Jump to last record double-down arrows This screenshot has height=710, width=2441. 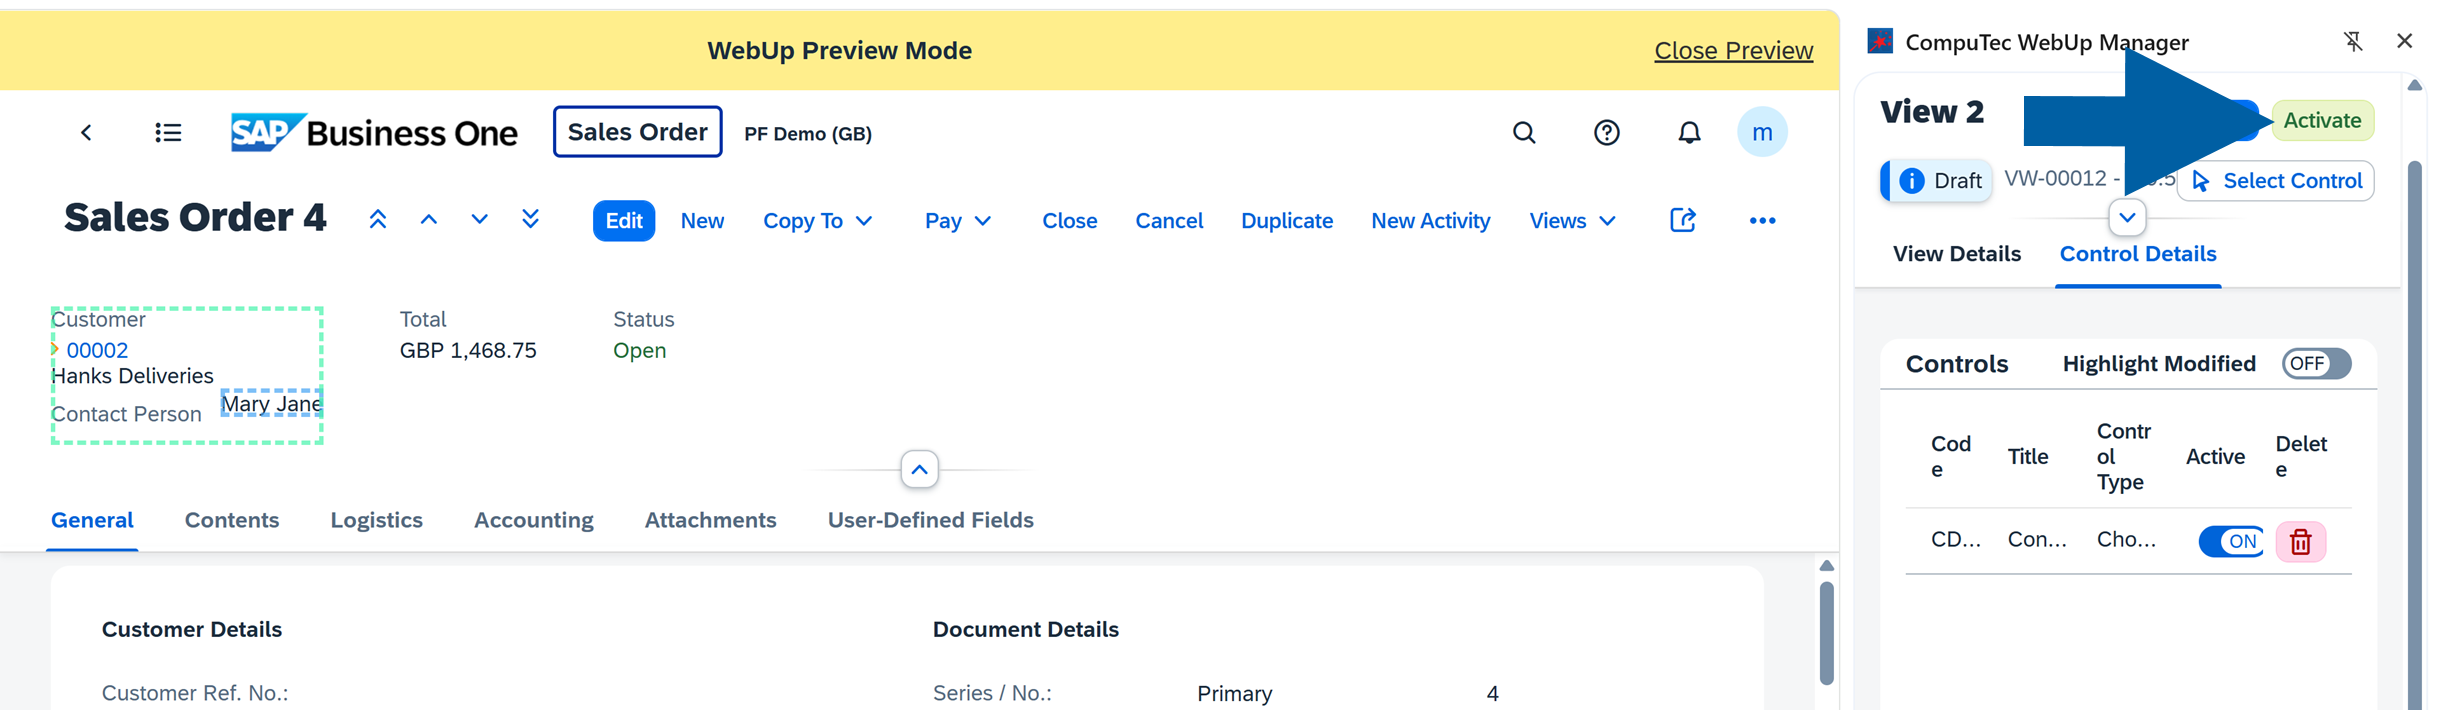click(531, 220)
